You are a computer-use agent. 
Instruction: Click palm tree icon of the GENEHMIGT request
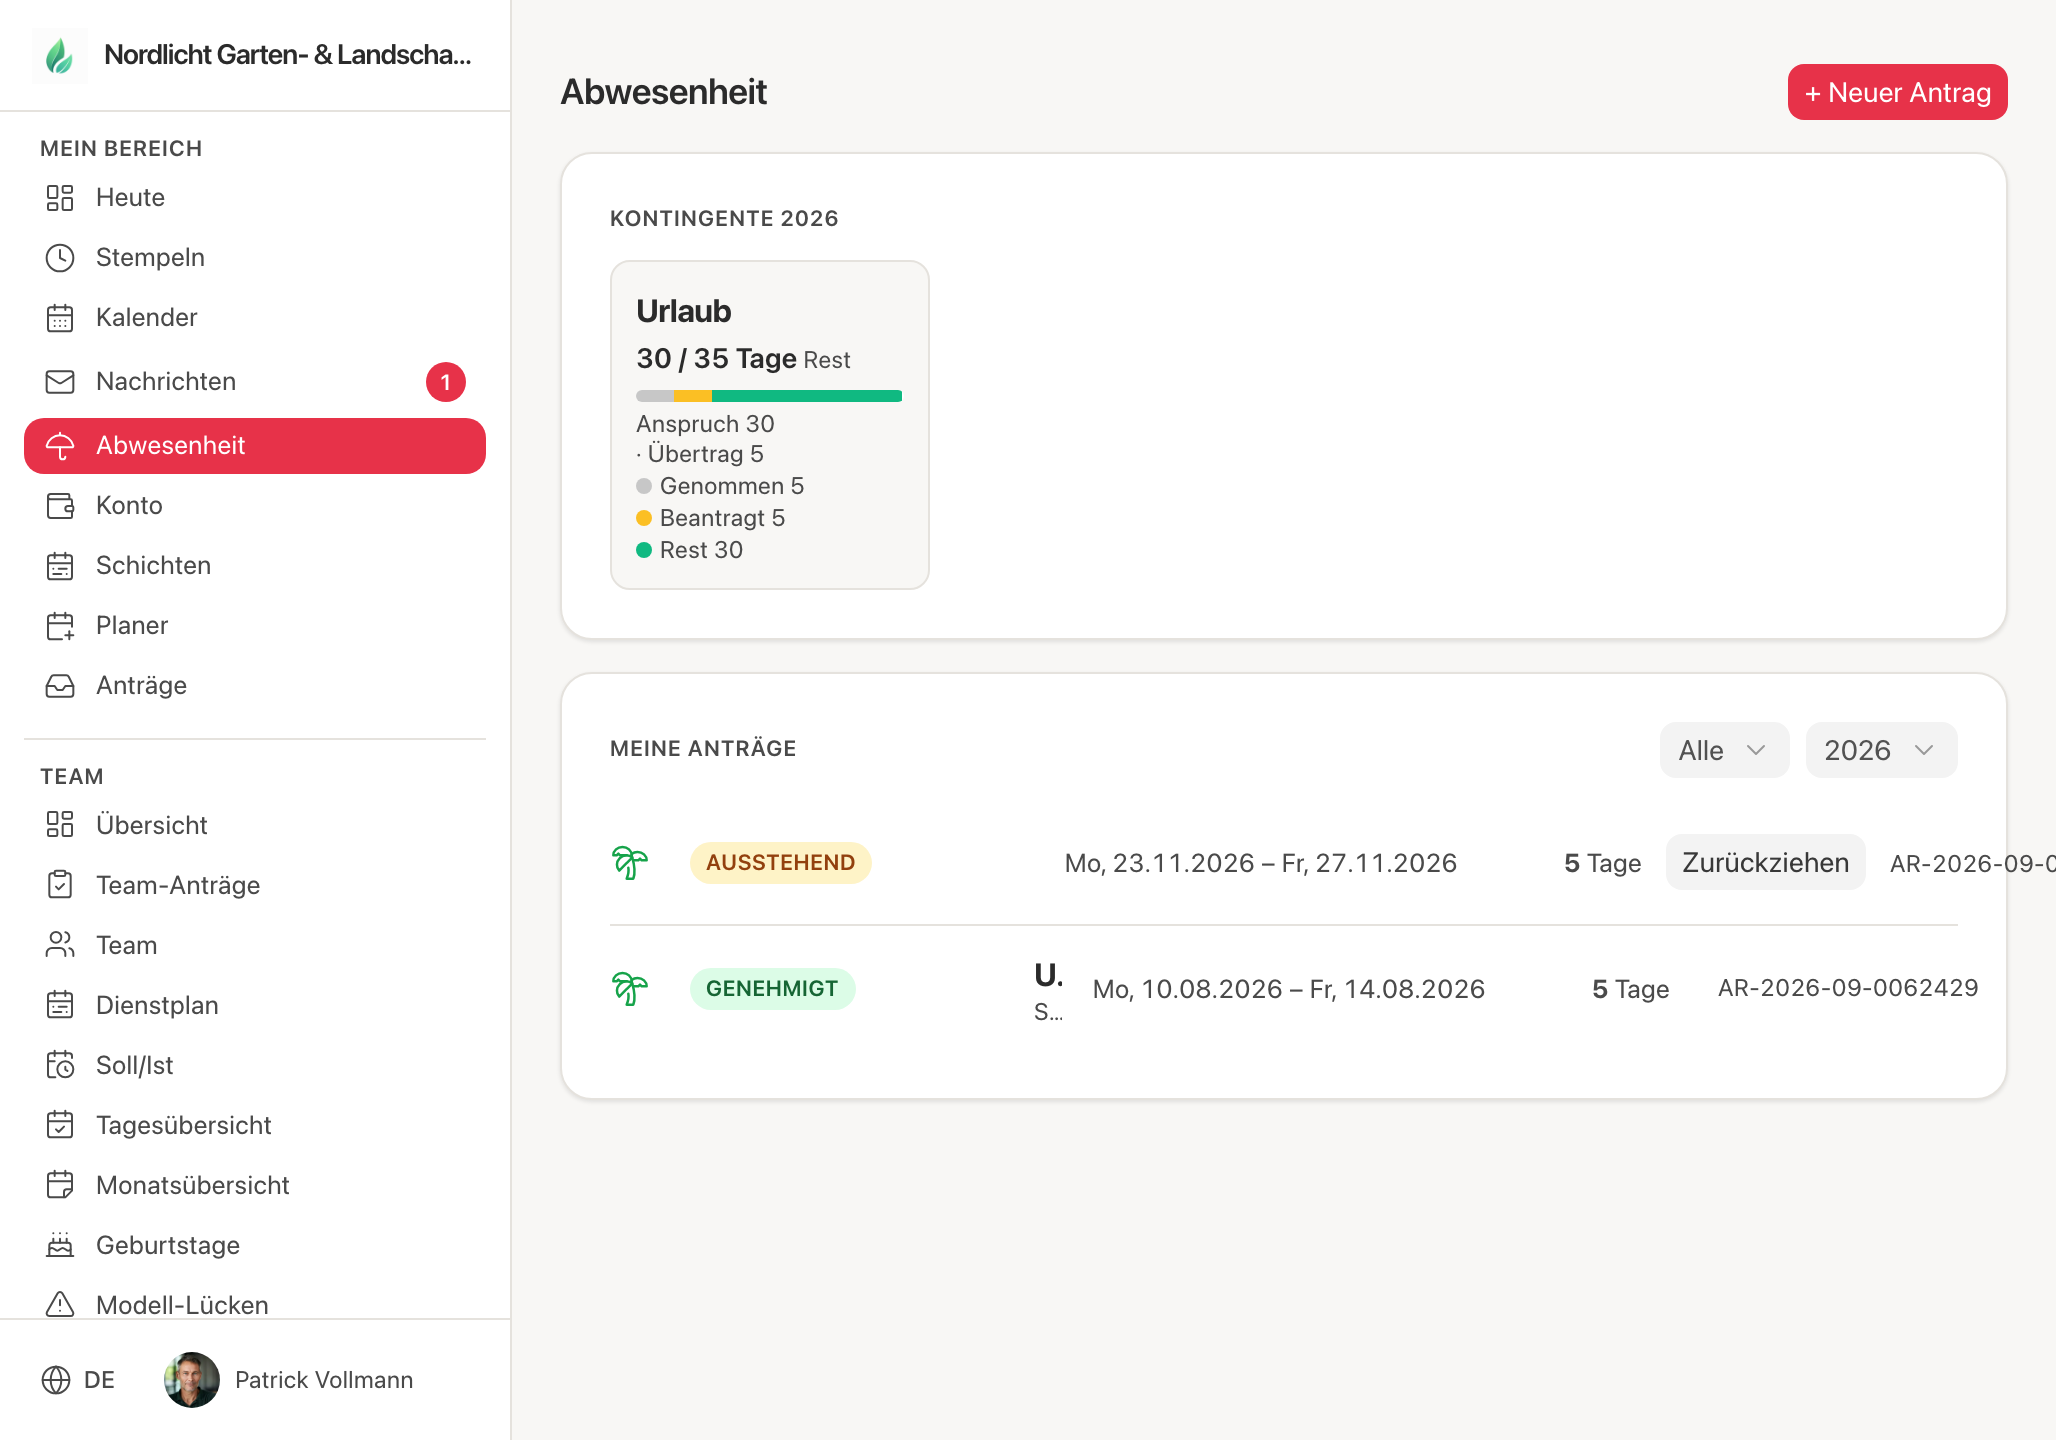(630, 988)
